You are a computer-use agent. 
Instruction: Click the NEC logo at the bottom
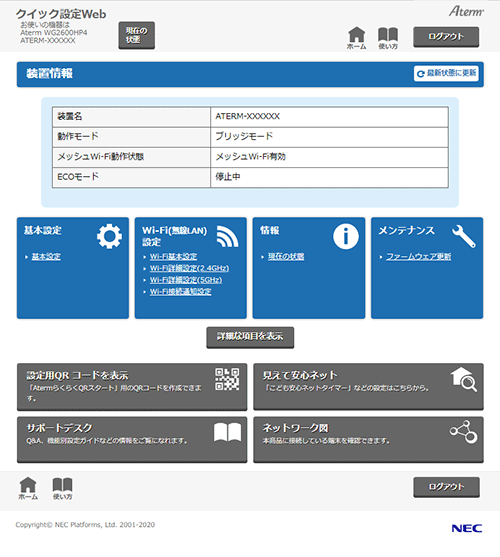tap(467, 528)
